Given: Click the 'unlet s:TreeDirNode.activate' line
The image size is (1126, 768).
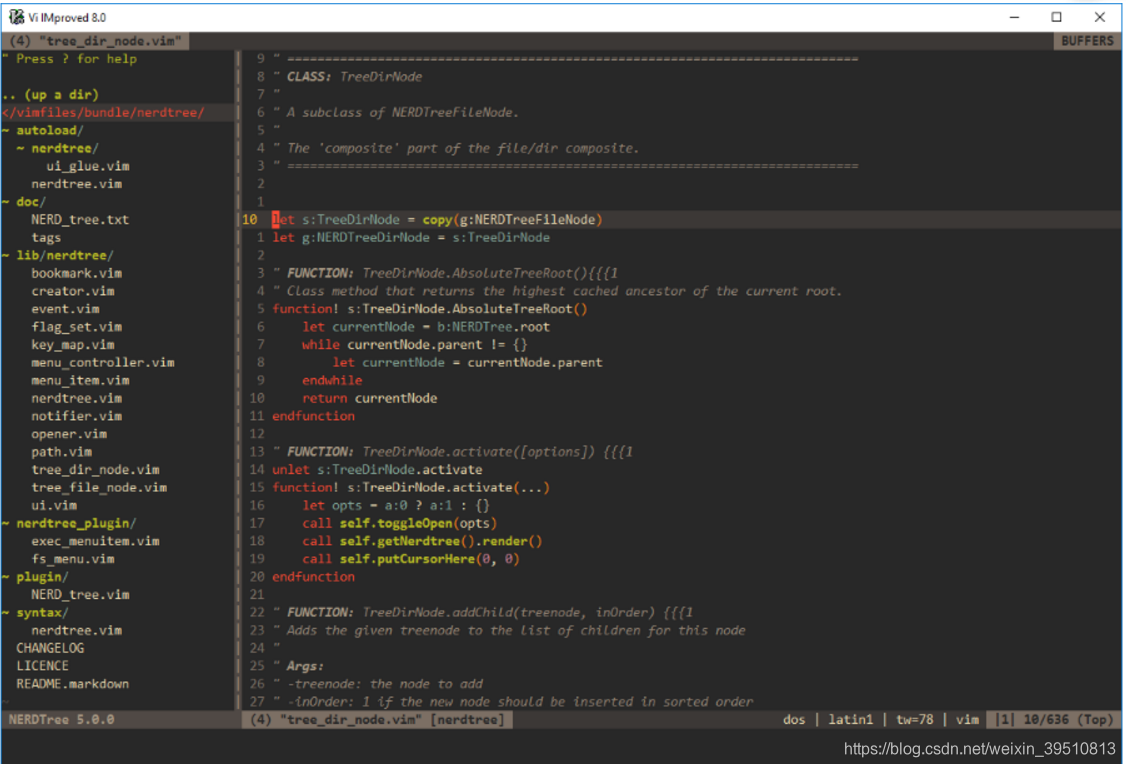Looking at the screenshot, I should click(x=377, y=470).
